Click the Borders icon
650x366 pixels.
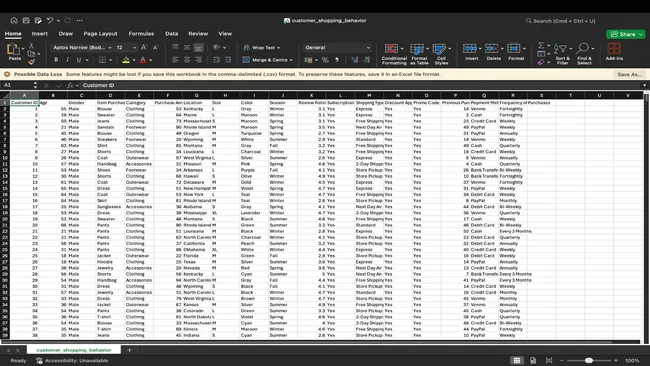(102, 60)
